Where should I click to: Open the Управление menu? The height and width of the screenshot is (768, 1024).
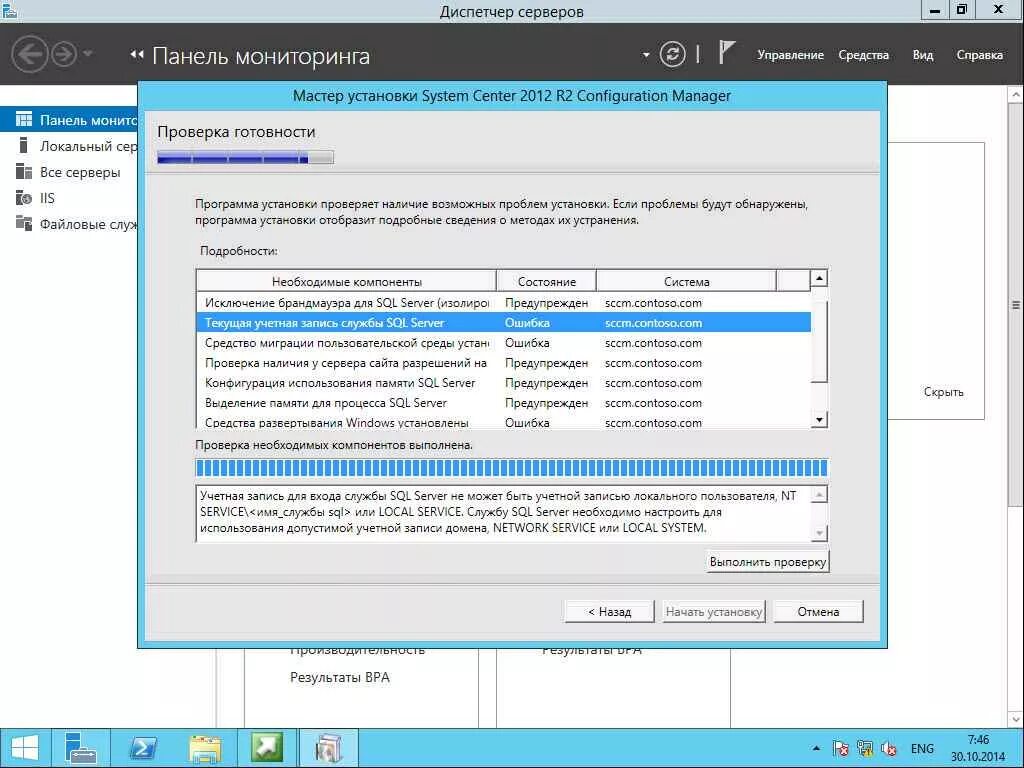[790, 55]
